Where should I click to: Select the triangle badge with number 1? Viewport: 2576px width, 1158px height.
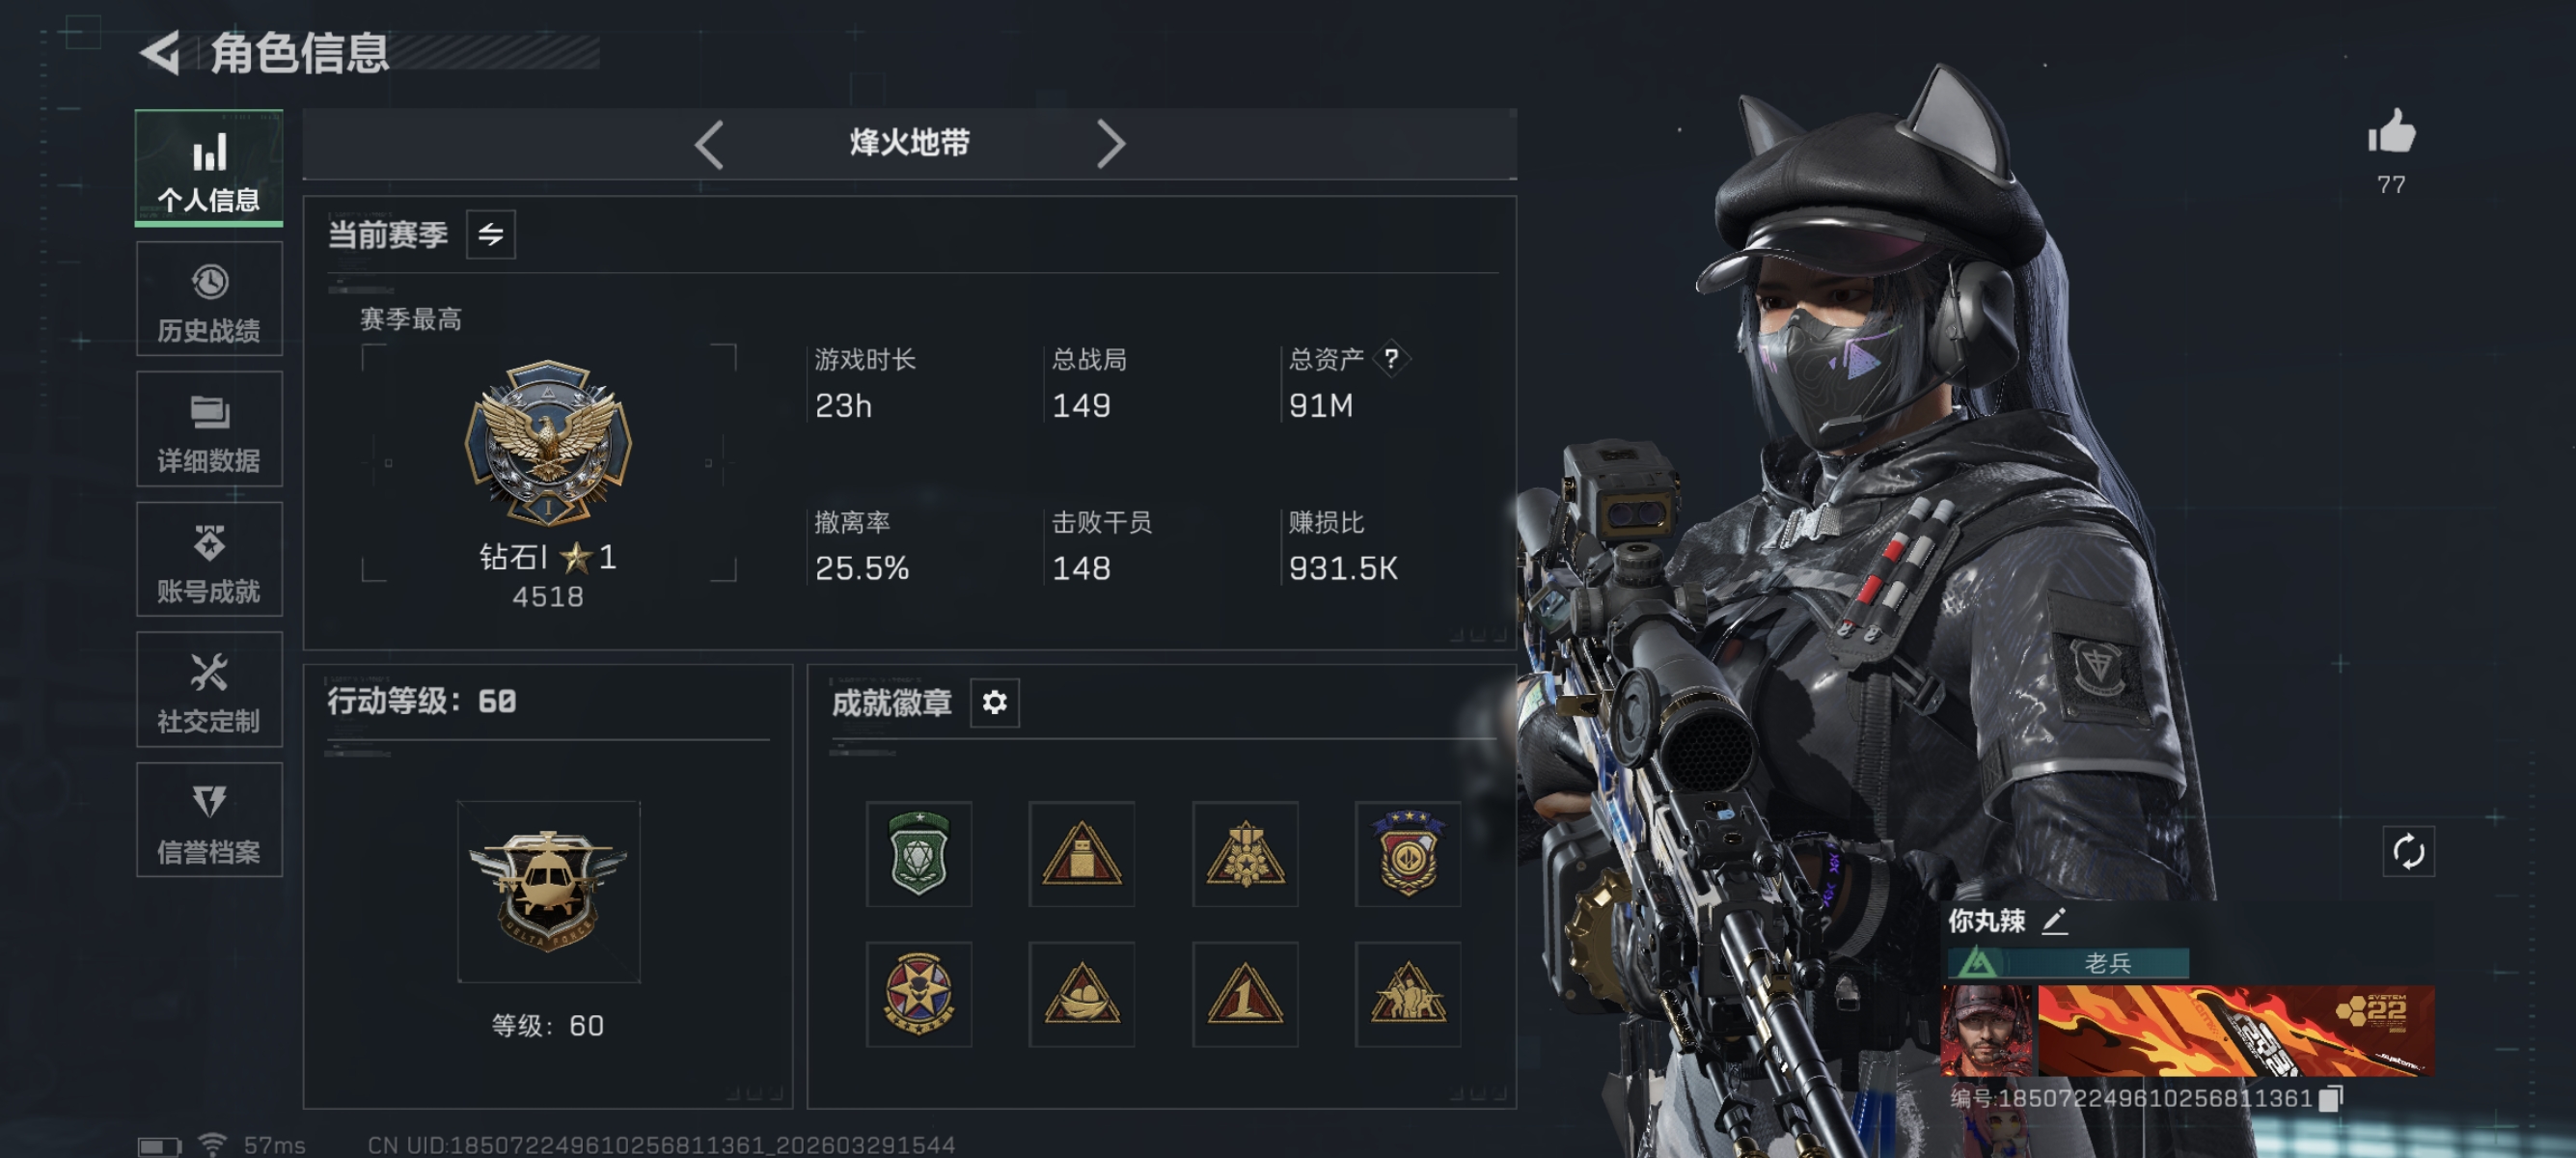tap(1245, 994)
